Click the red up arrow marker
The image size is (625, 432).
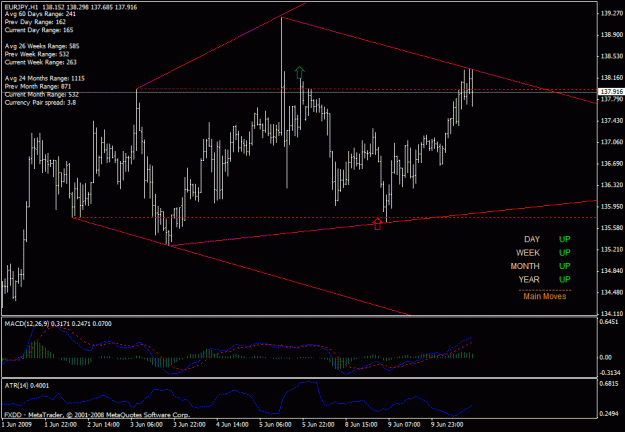pyautogui.click(x=377, y=224)
